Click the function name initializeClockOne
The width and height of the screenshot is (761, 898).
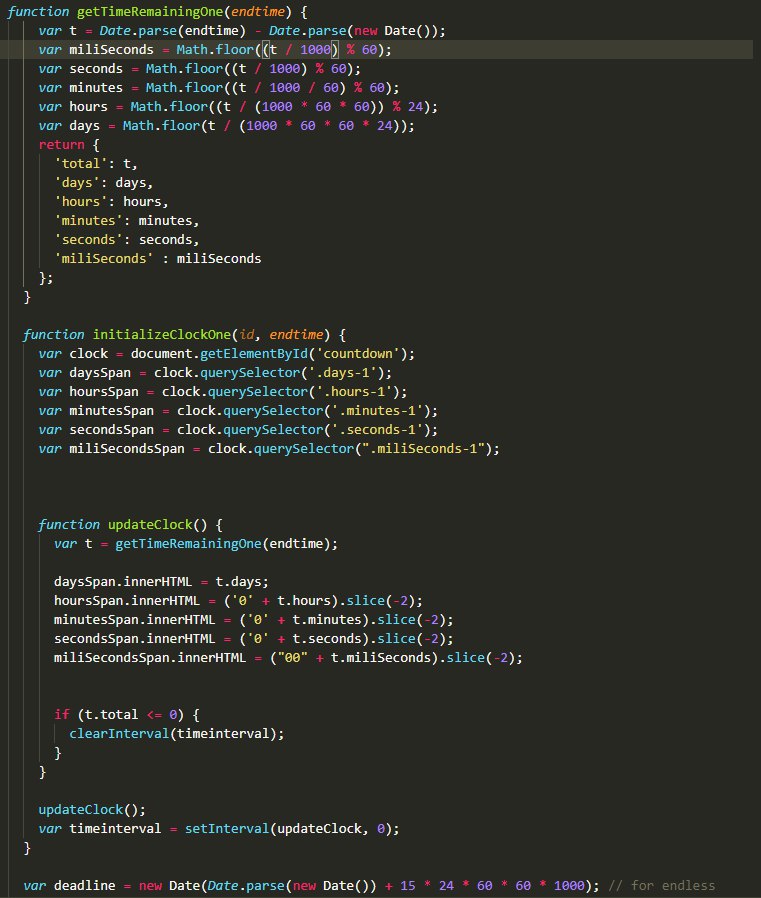coord(161,334)
